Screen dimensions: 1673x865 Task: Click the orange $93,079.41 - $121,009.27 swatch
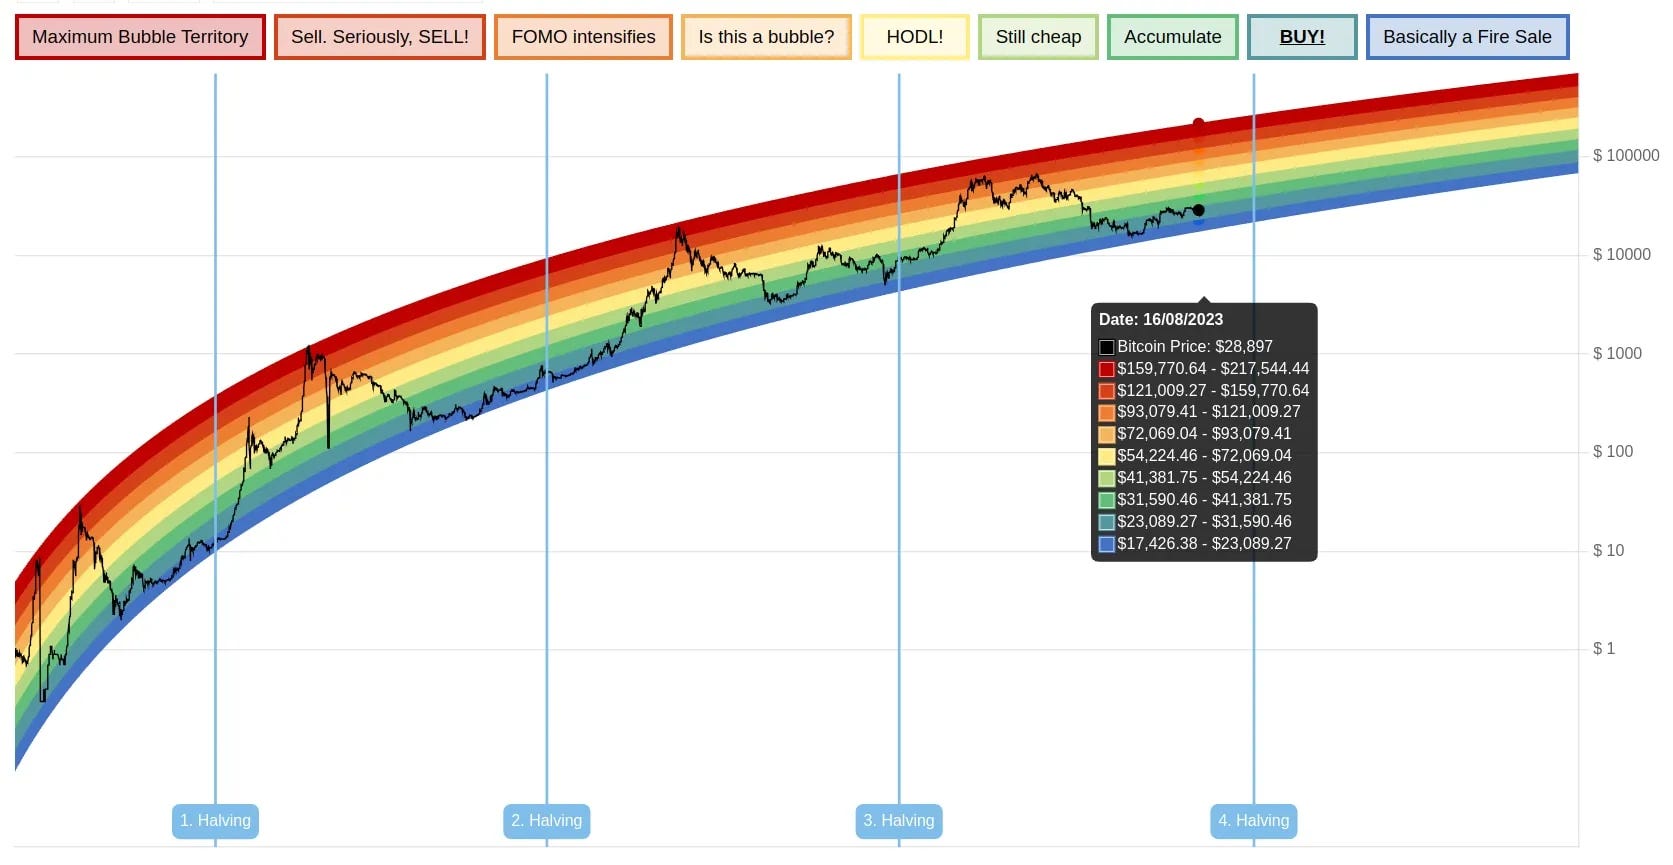[1107, 412]
